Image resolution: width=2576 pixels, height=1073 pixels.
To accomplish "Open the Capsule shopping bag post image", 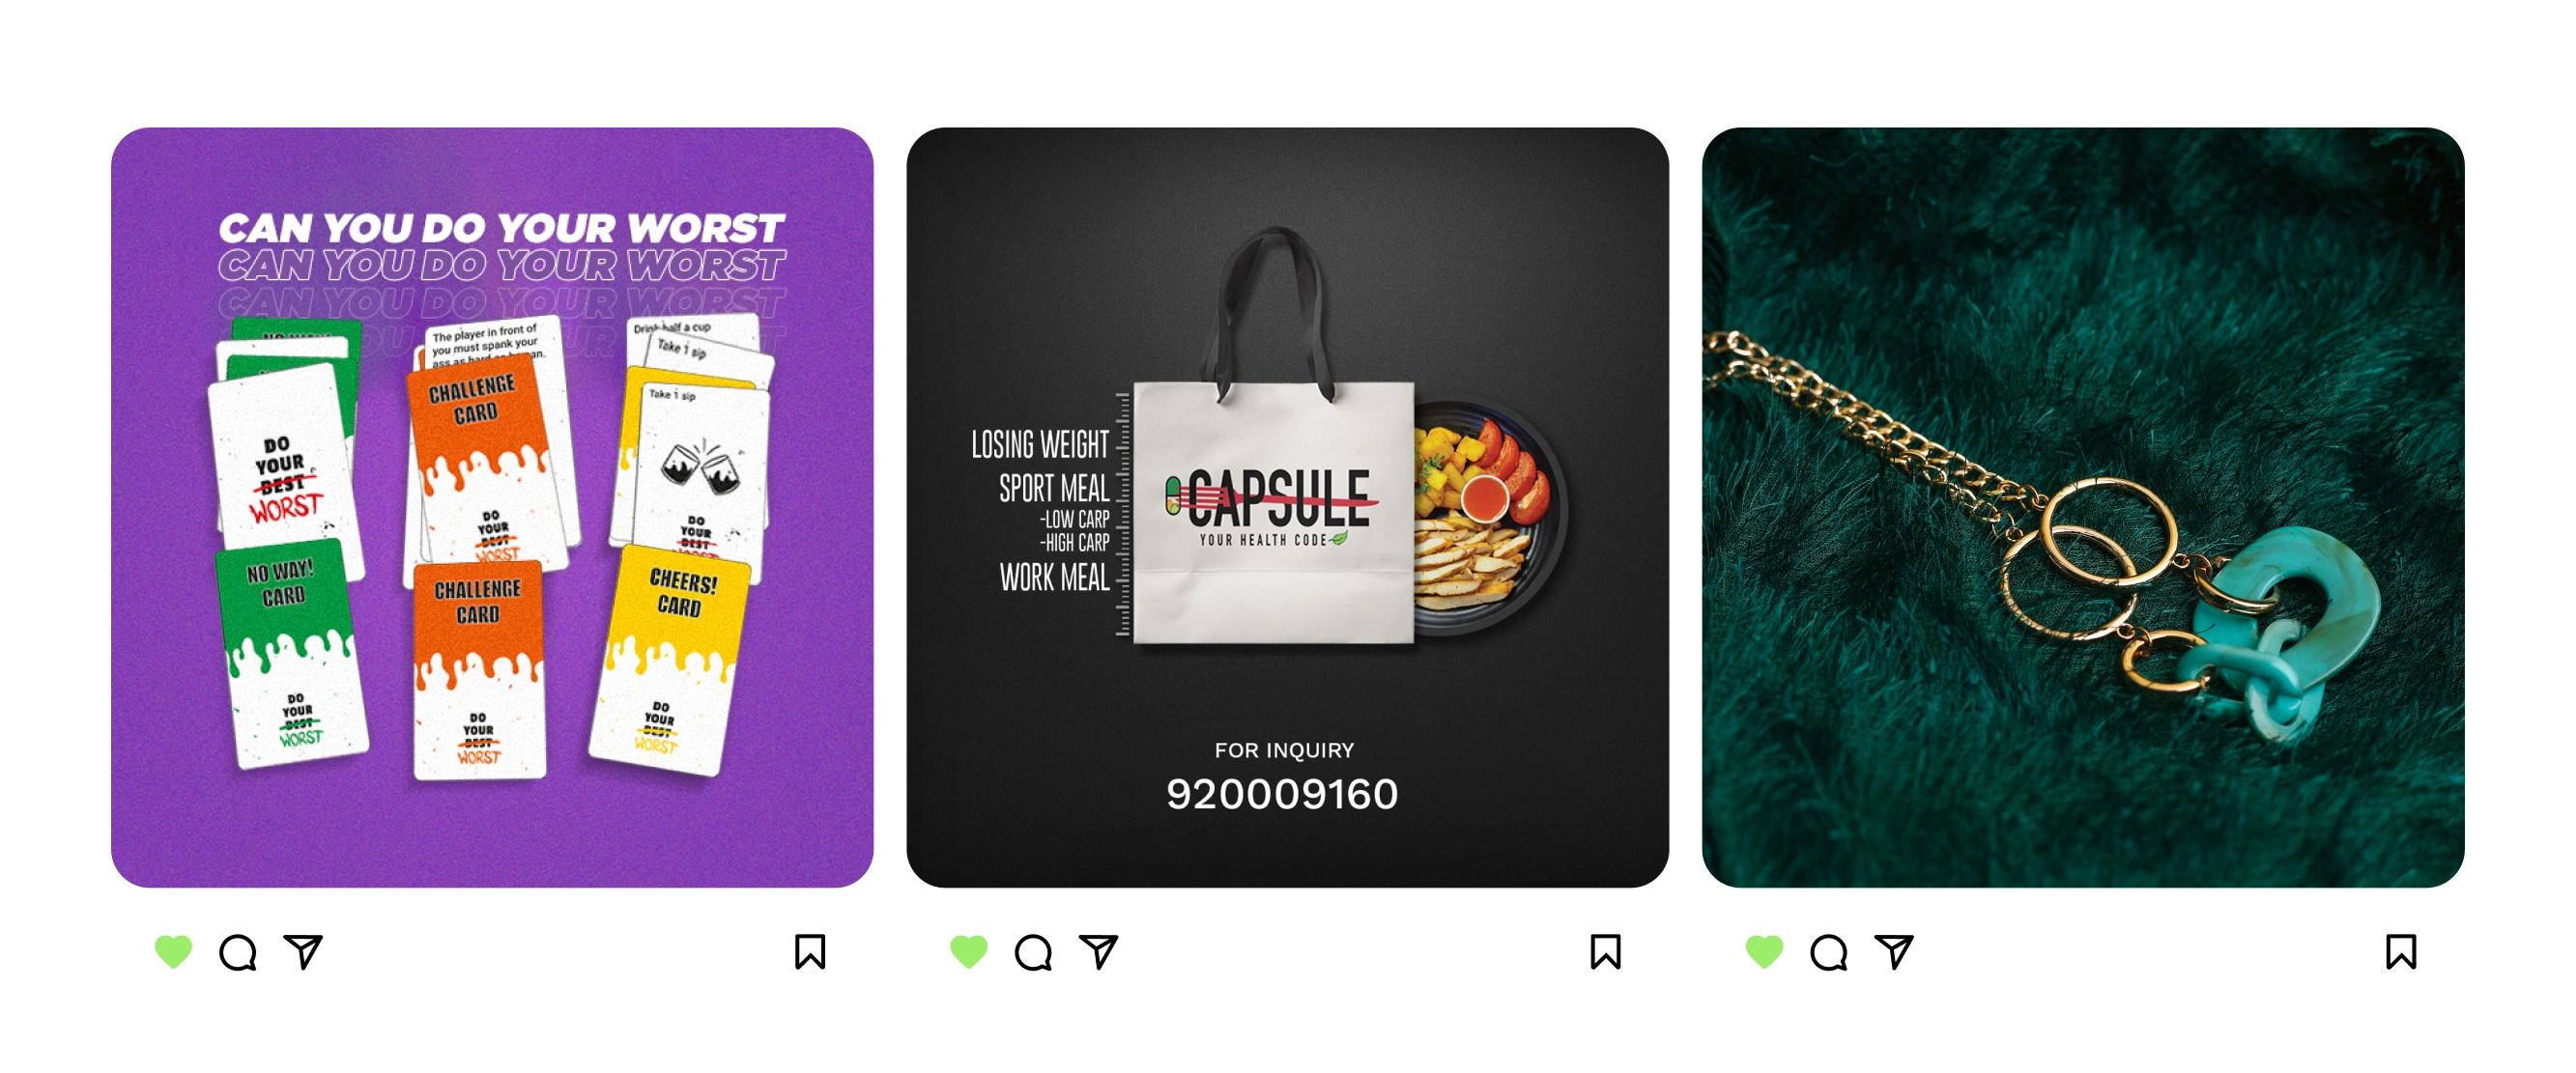I will pyautogui.click(x=1287, y=507).
